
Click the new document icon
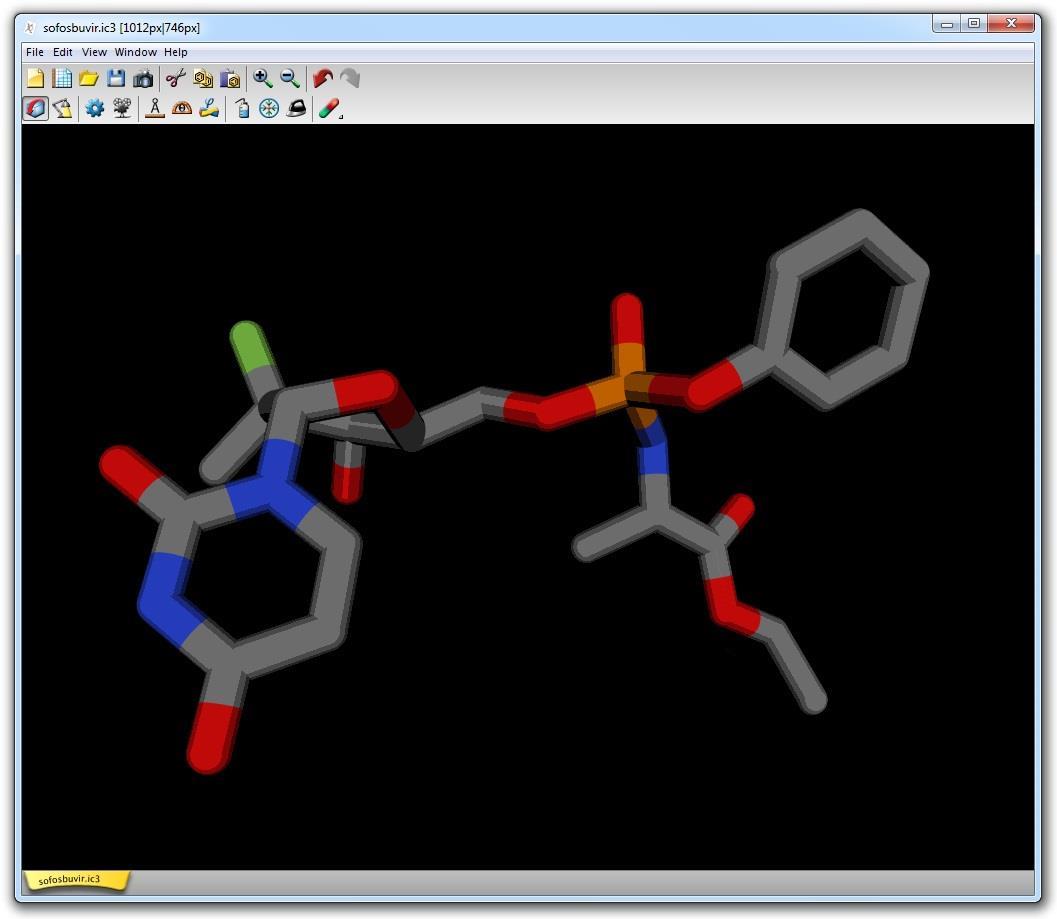click(x=35, y=79)
